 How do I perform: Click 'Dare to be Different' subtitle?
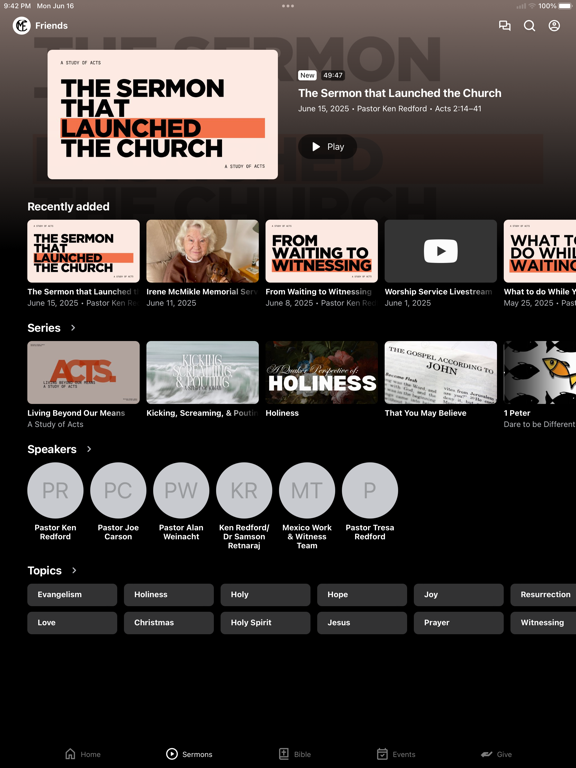tap(539, 424)
